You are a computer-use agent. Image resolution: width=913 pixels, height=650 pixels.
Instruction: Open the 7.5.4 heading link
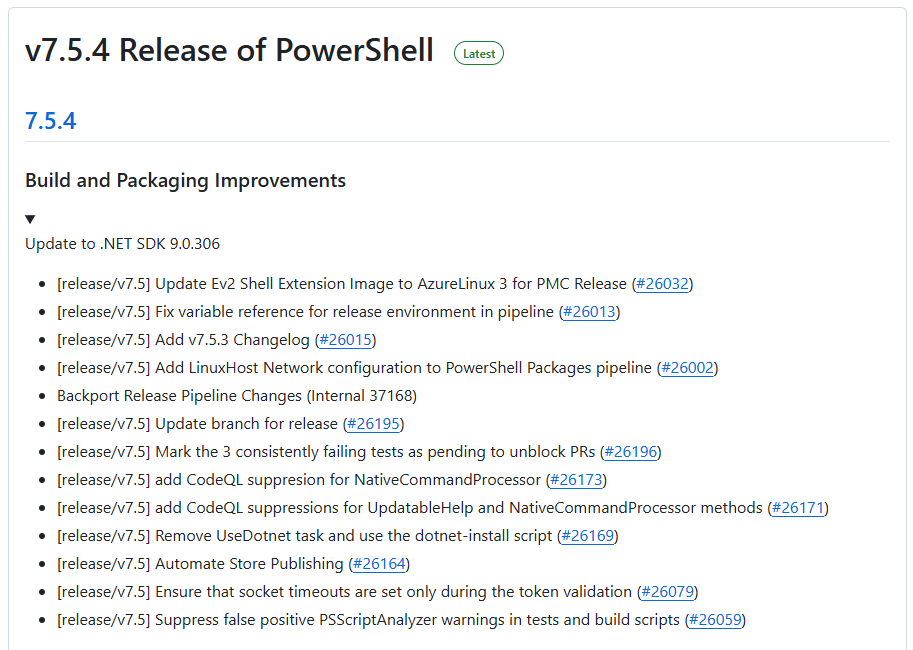pyautogui.click(x=50, y=121)
